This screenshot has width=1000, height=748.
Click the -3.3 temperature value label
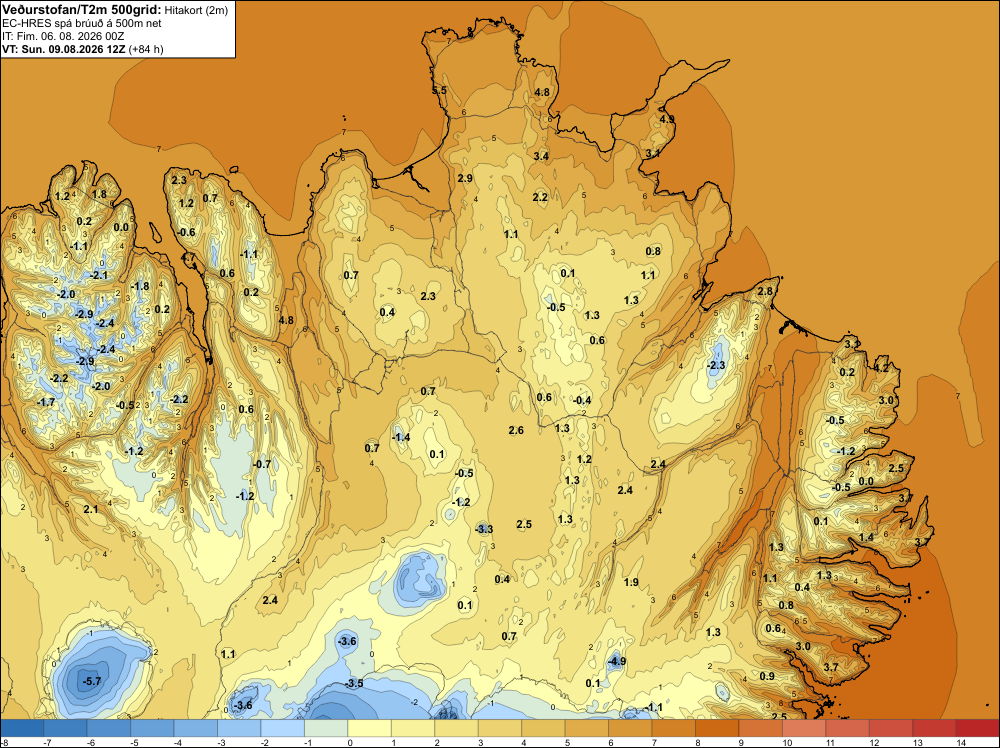click(x=484, y=529)
